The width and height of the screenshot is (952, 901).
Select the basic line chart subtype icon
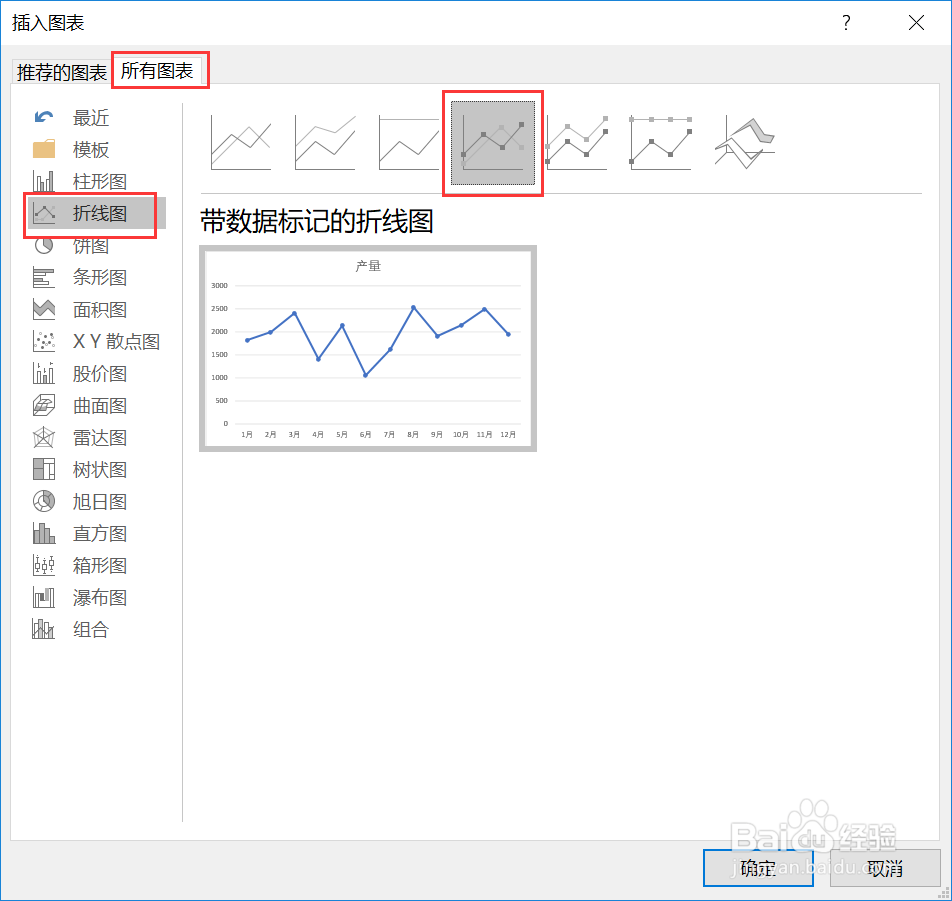(240, 143)
